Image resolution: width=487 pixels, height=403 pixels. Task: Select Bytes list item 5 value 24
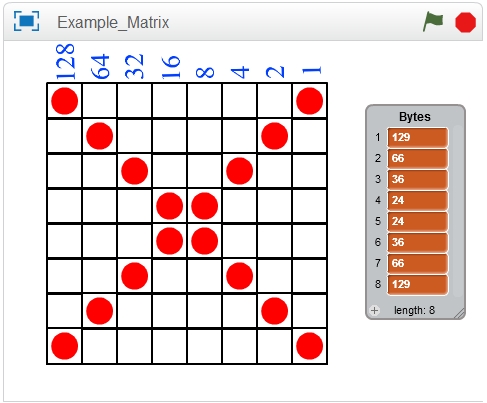(417, 221)
